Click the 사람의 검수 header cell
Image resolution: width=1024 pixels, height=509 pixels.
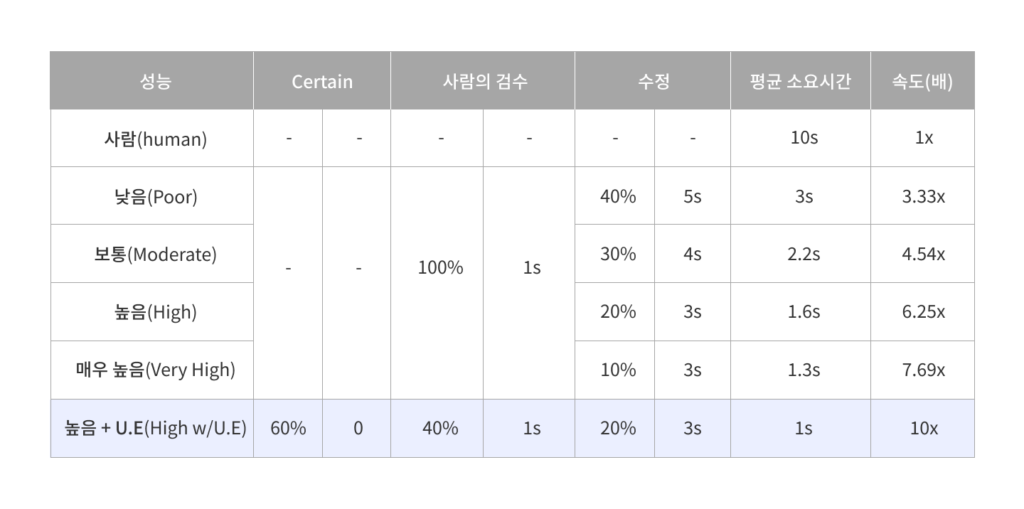coord(483,81)
